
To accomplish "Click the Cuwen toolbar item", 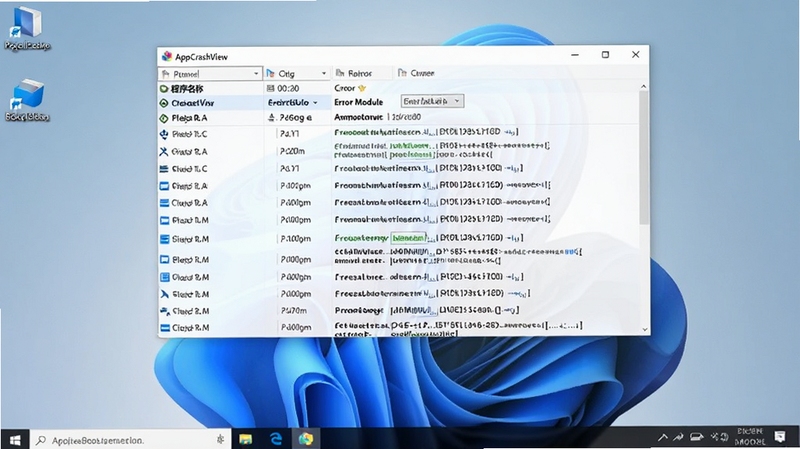I will point(416,73).
